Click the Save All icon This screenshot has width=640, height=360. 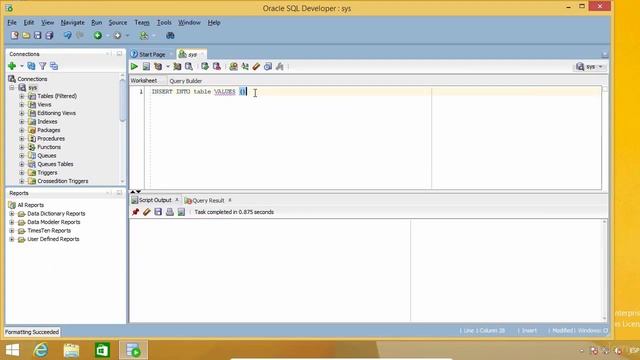49,36
